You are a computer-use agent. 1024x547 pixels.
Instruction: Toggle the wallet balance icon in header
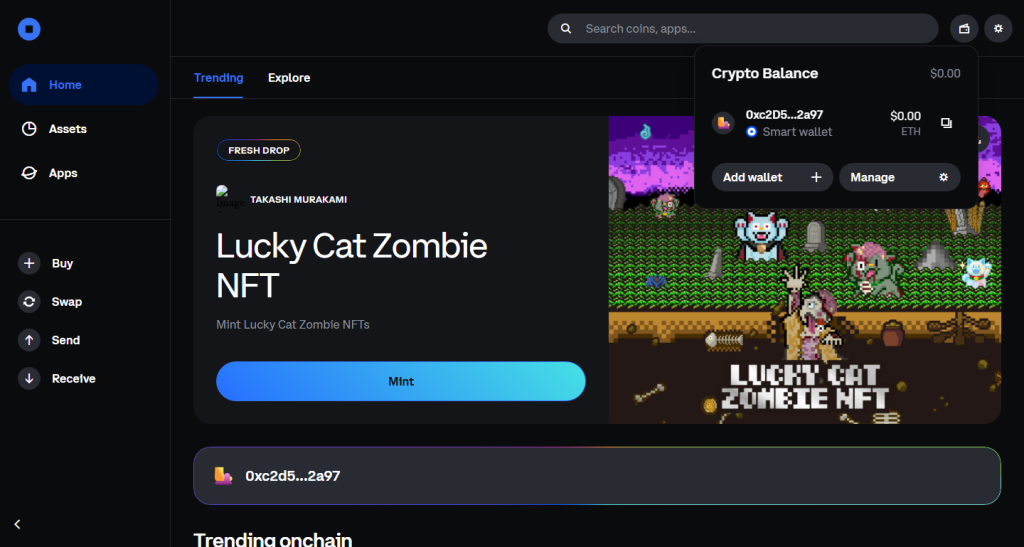coord(964,29)
